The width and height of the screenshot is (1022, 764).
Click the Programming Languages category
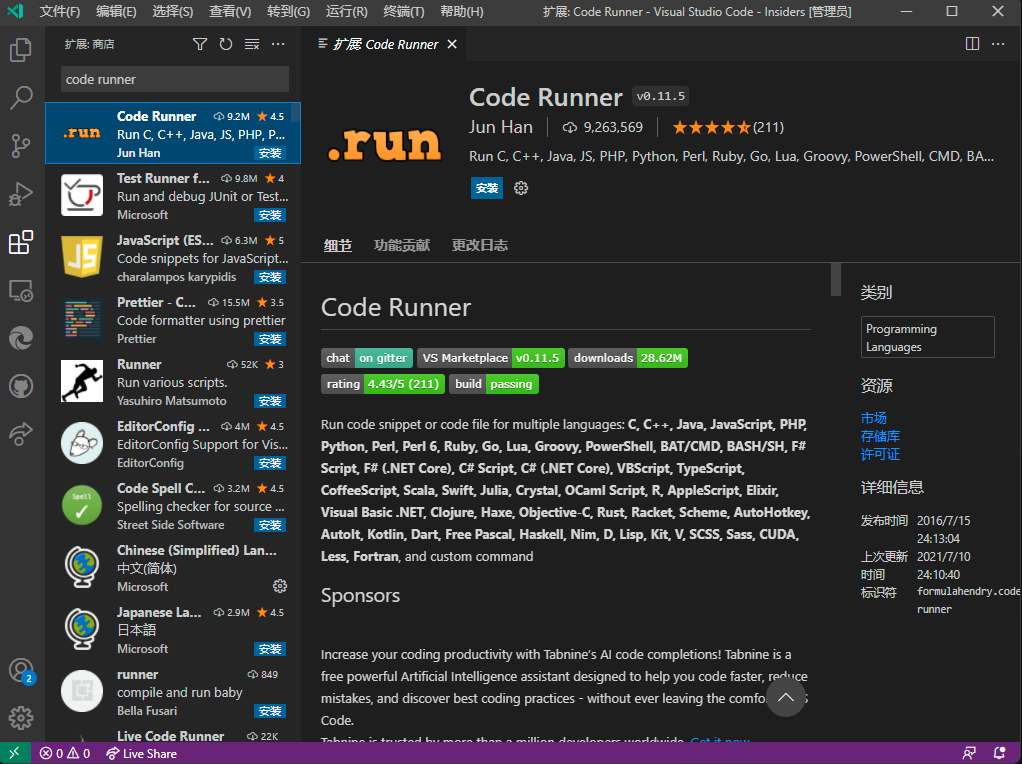click(x=927, y=338)
